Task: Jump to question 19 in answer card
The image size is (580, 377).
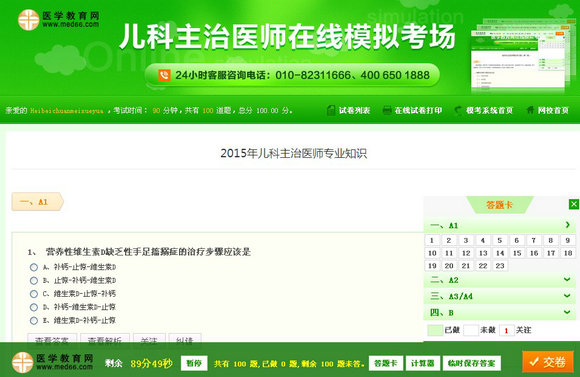Action: [x=432, y=266]
